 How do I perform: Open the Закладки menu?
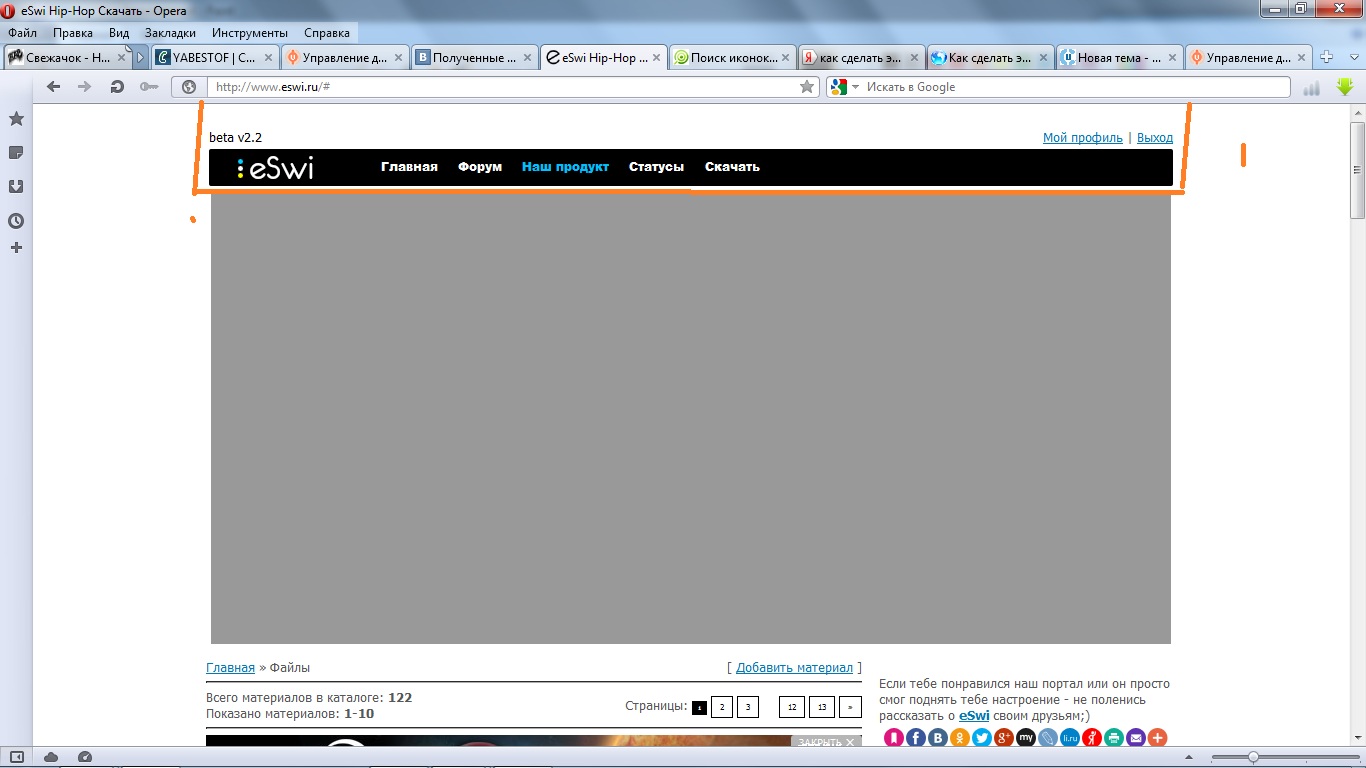(x=170, y=33)
